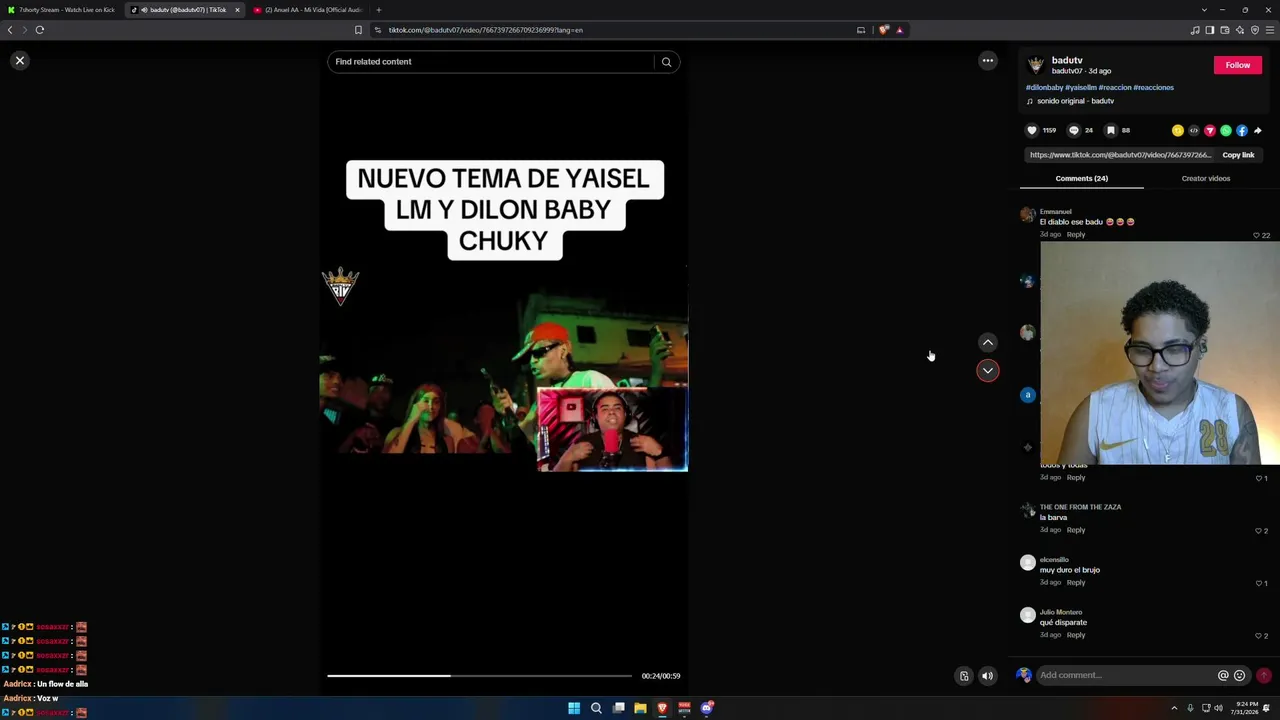1280x720 pixels.
Task: Bookmark this page in address bar
Action: pyautogui.click(x=358, y=30)
